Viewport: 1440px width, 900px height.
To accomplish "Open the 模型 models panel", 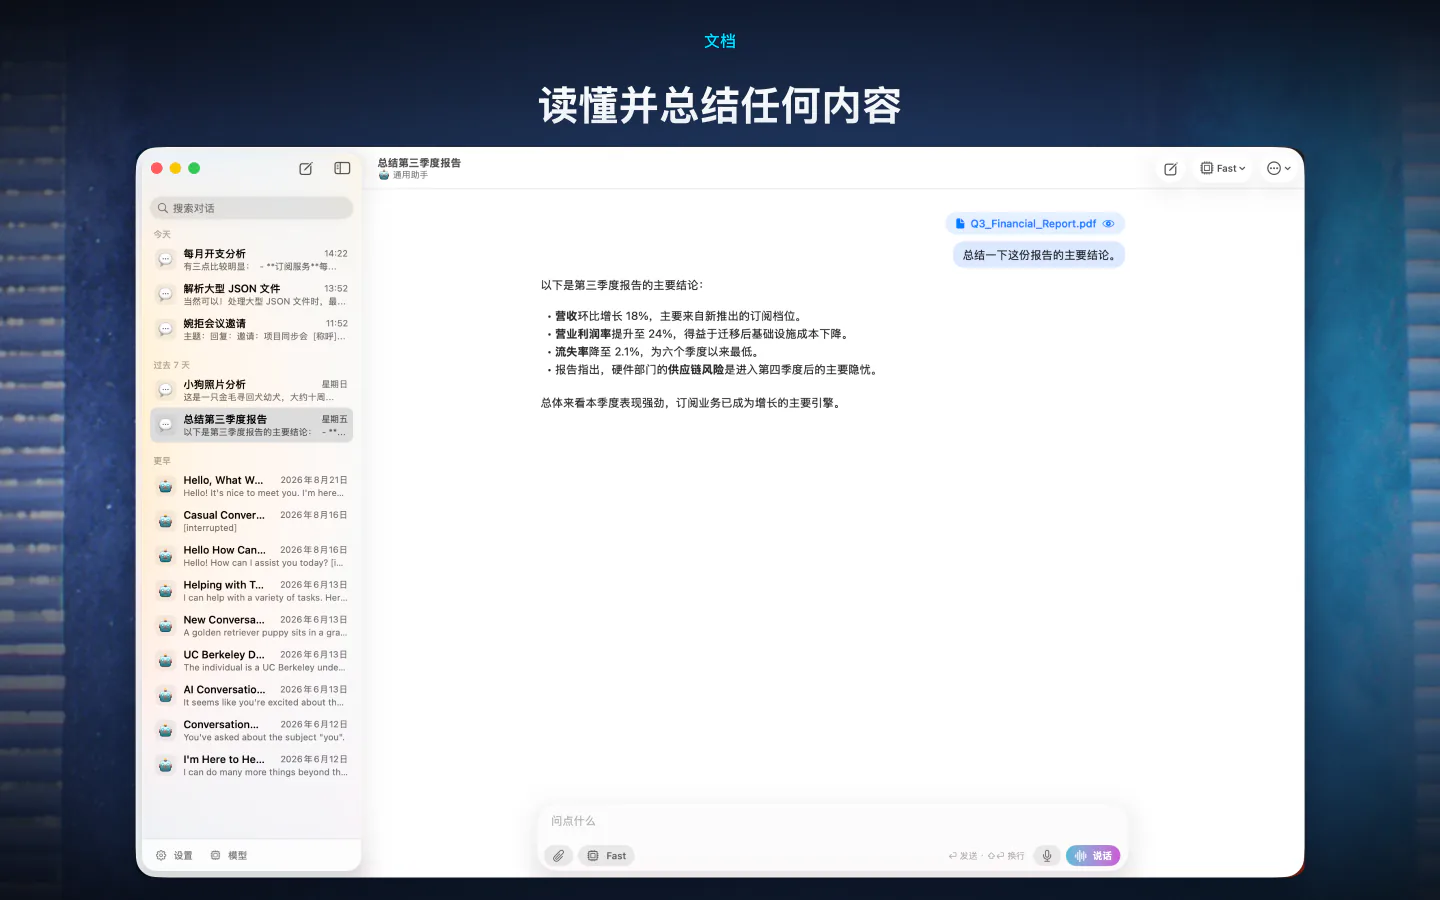I will (229, 856).
